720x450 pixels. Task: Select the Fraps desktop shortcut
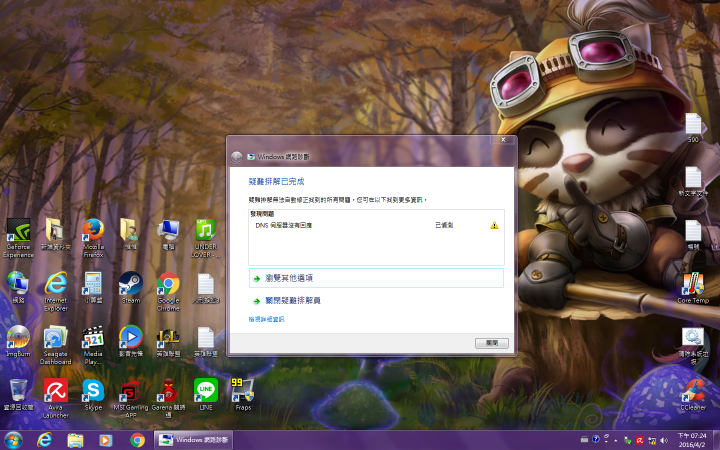(243, 394)
